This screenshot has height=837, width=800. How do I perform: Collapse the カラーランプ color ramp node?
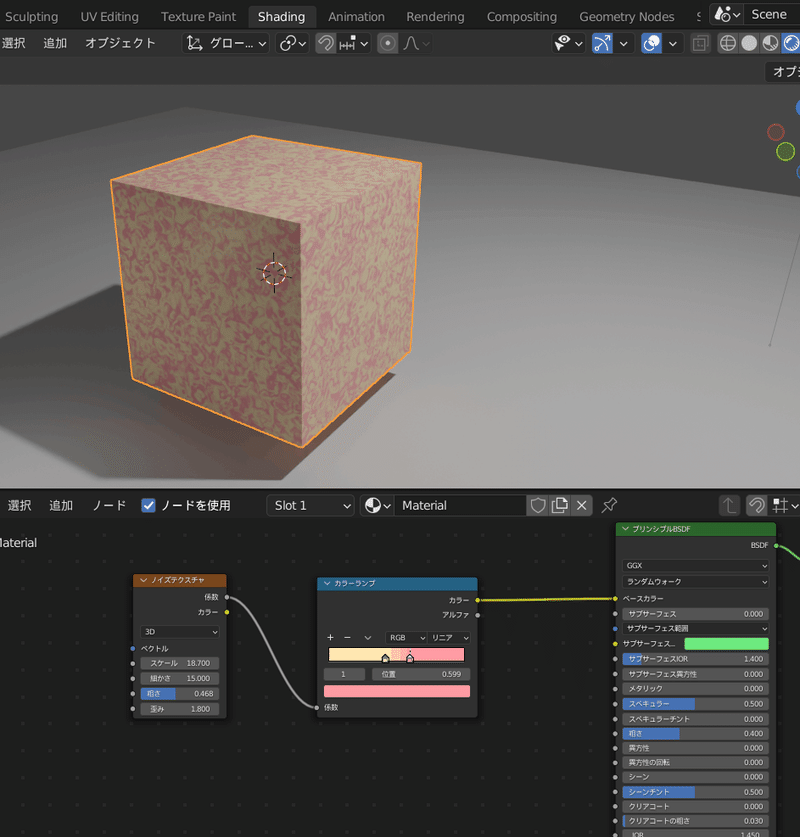327,583
